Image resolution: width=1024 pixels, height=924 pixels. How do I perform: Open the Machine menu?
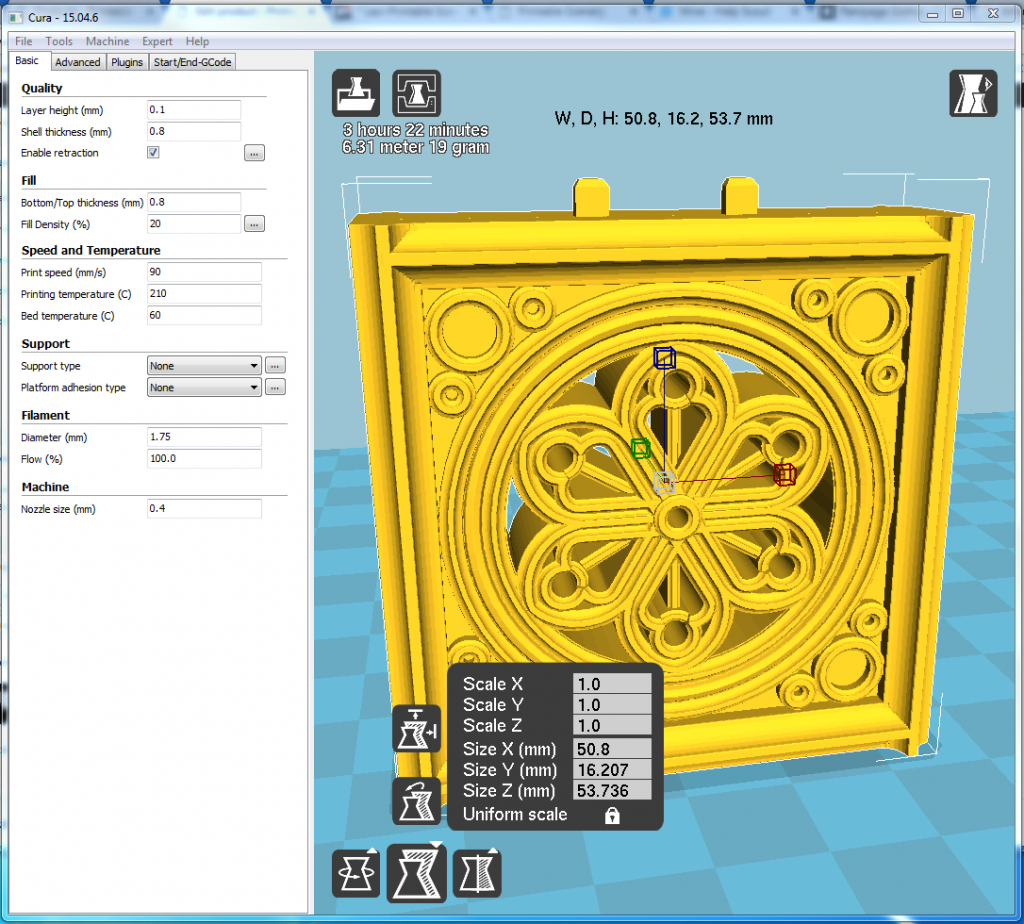coord(107,41)
